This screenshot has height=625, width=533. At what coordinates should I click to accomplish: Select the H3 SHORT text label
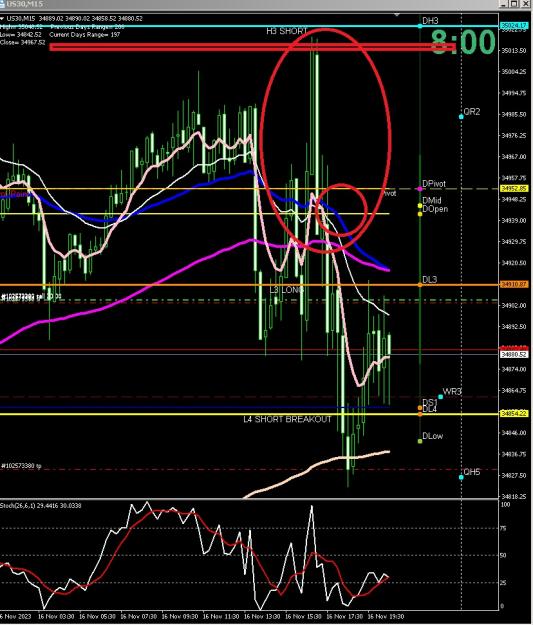pos(287,31)
